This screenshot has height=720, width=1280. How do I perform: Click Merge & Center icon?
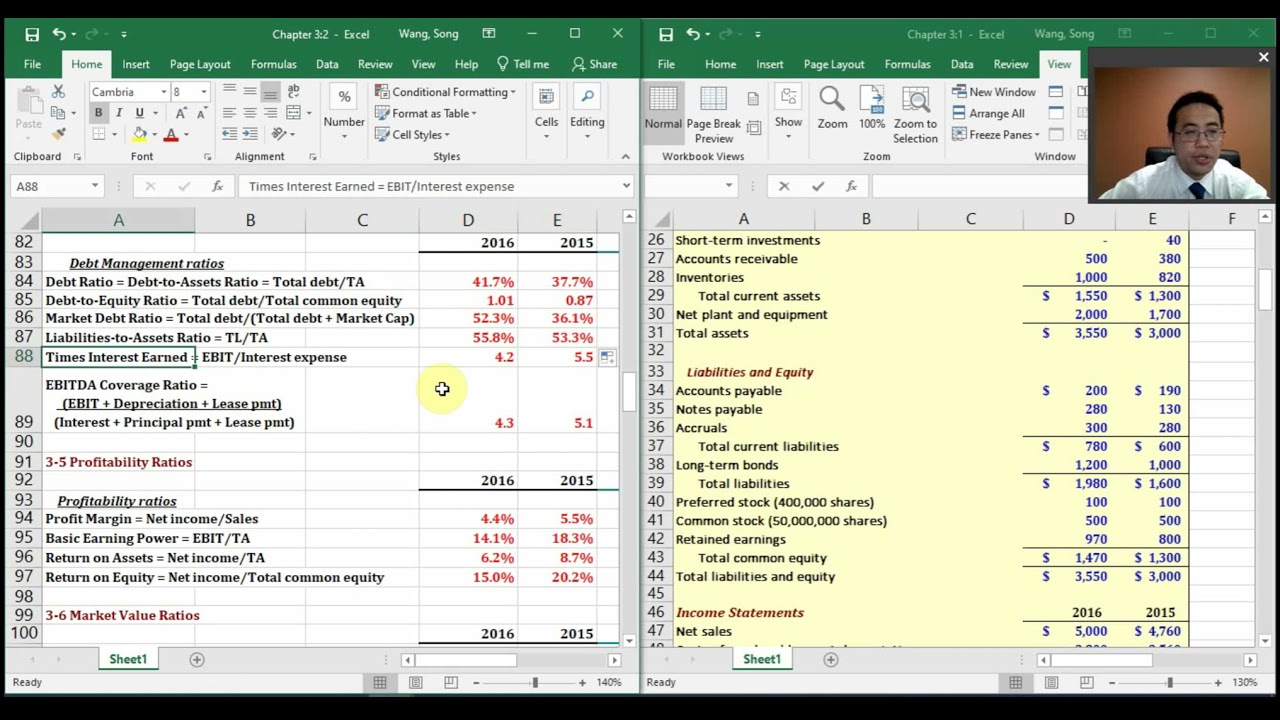[294, 113]
